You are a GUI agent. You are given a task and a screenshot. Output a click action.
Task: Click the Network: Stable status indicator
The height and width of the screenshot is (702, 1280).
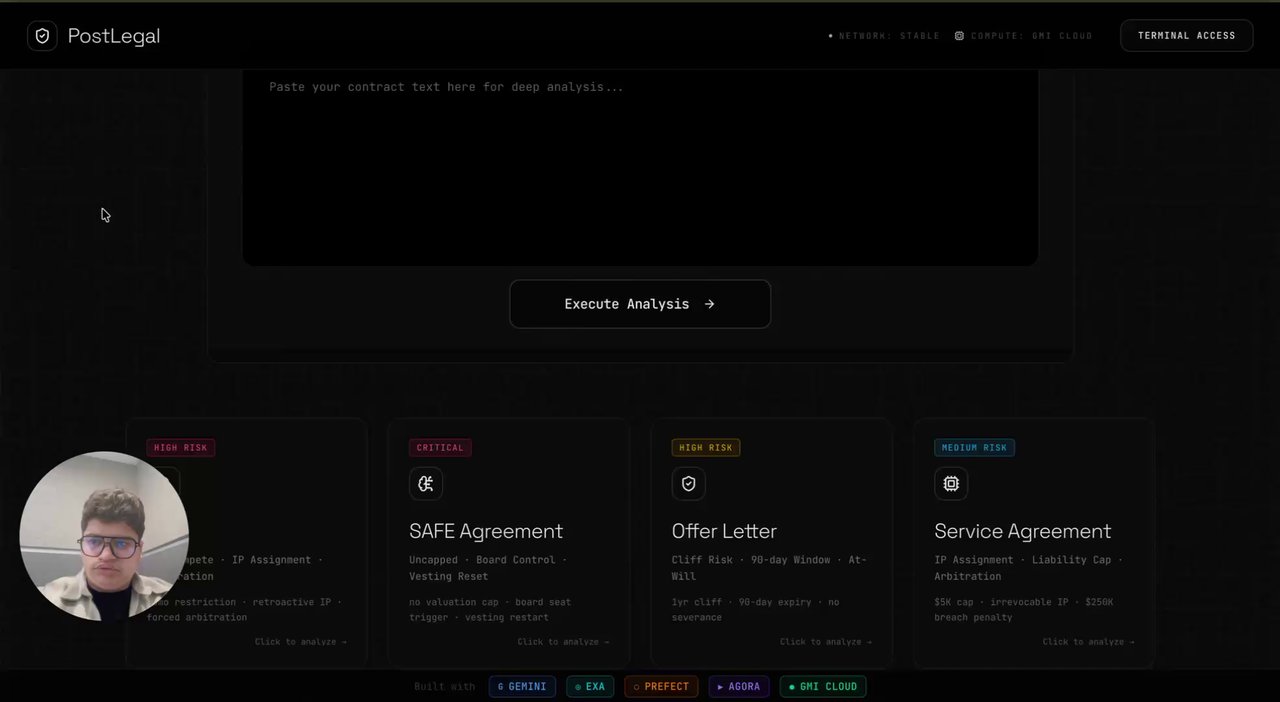(885, 36)
